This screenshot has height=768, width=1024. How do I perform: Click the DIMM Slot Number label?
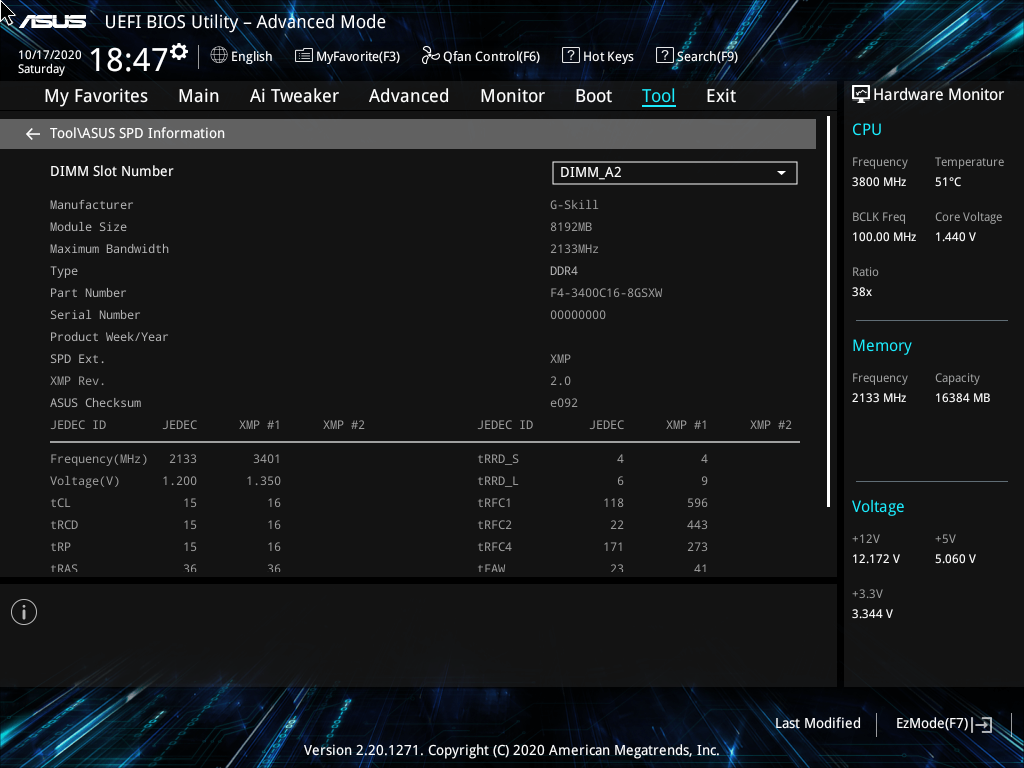[x=112, y=171]
